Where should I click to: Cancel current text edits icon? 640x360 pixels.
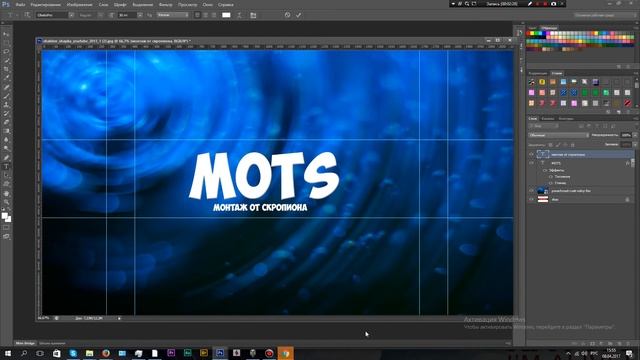[x=287, y=15]
